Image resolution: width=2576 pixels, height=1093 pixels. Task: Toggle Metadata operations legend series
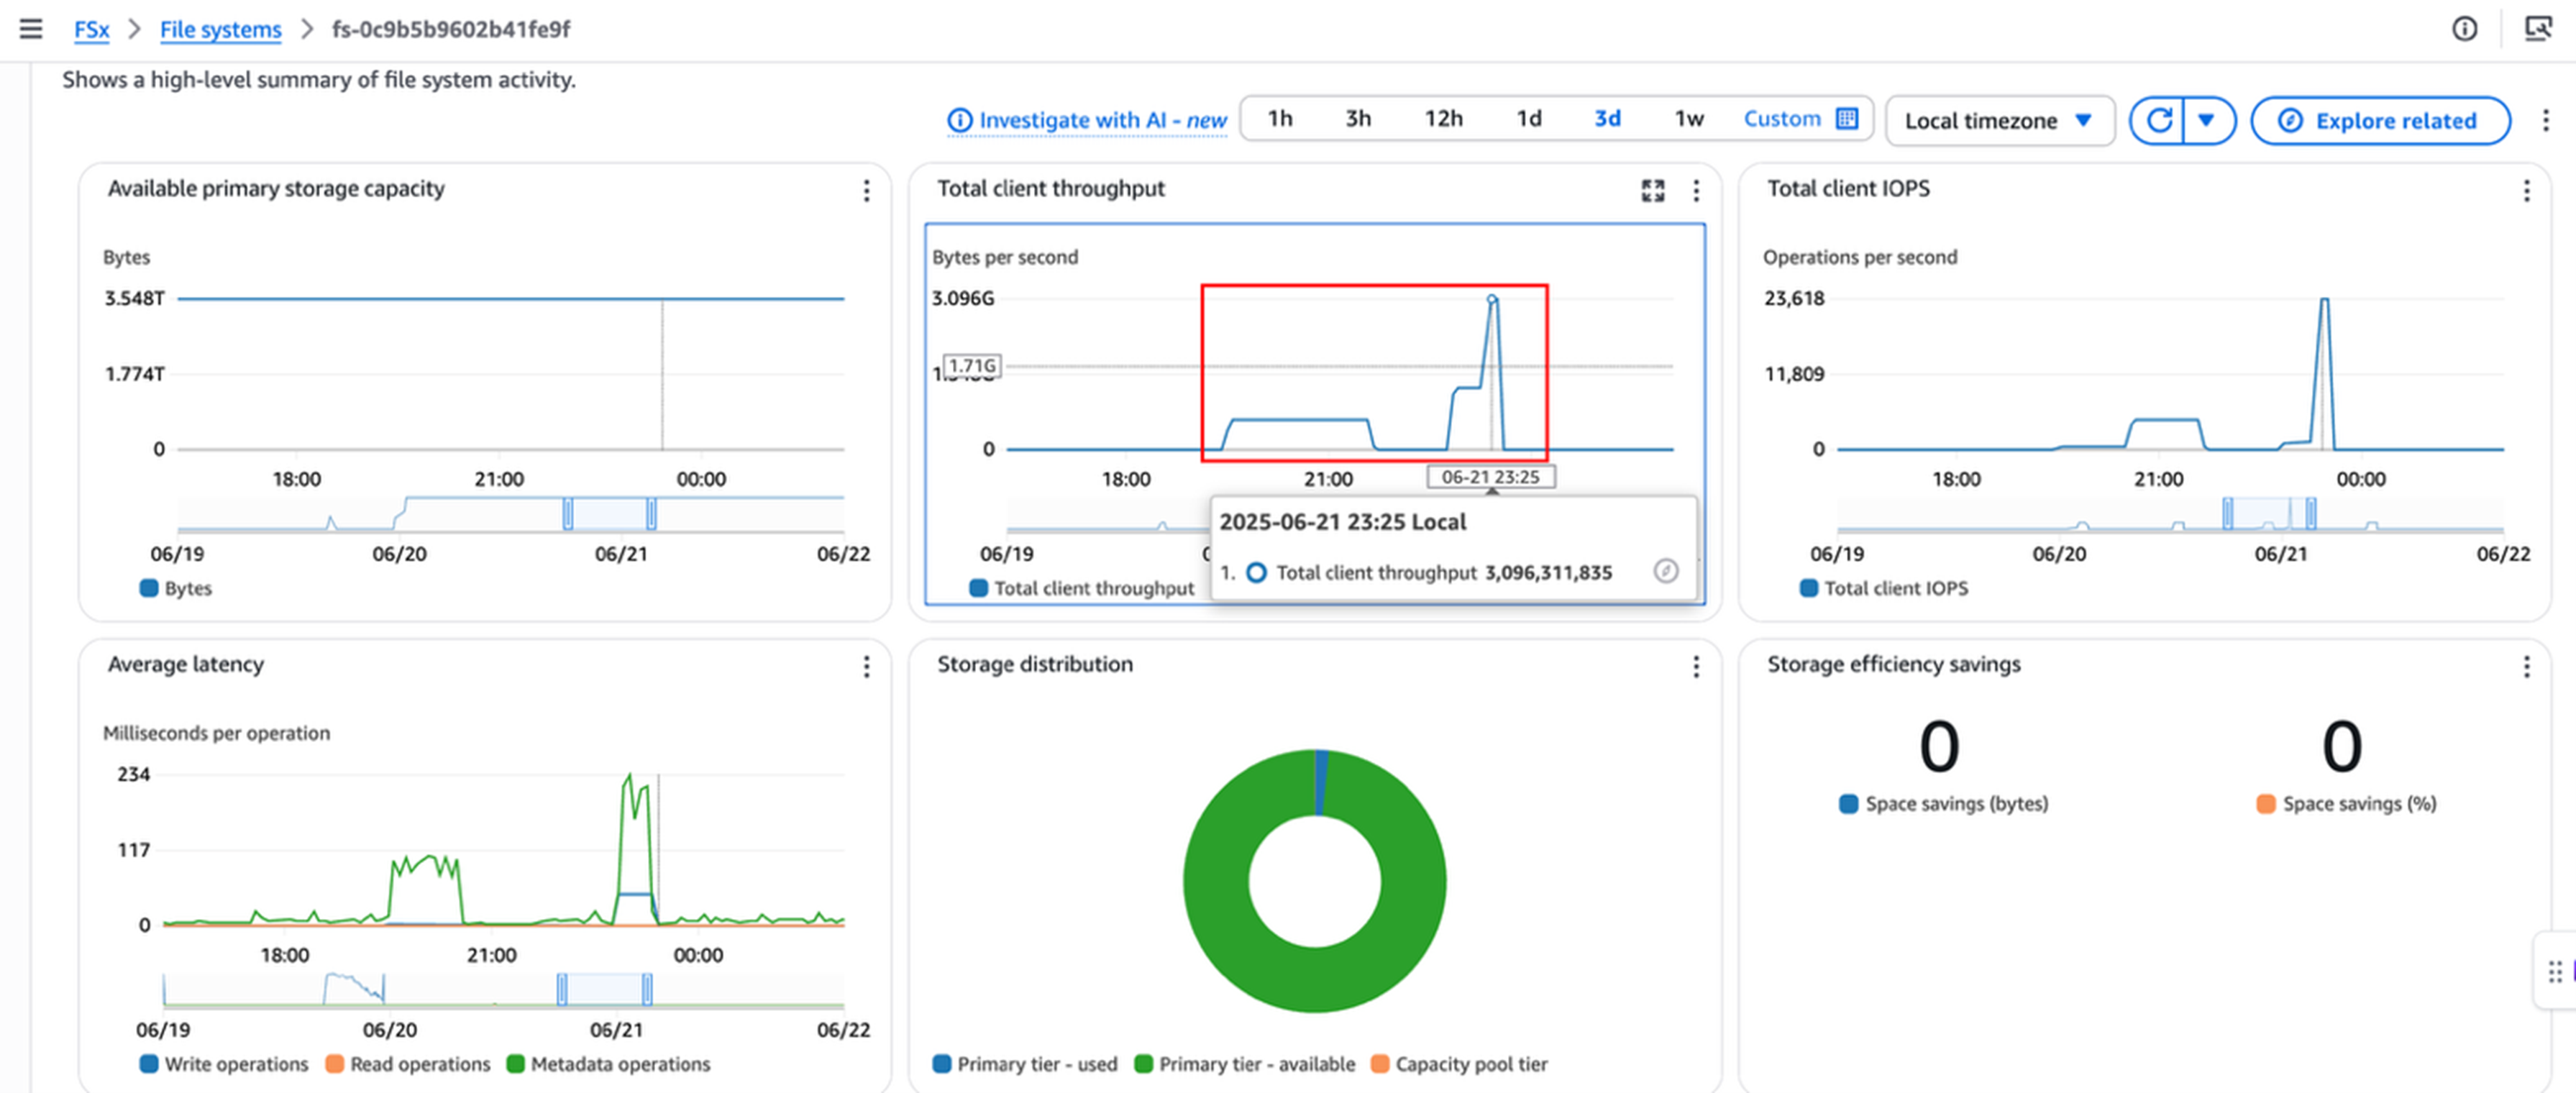point(620,1064)
